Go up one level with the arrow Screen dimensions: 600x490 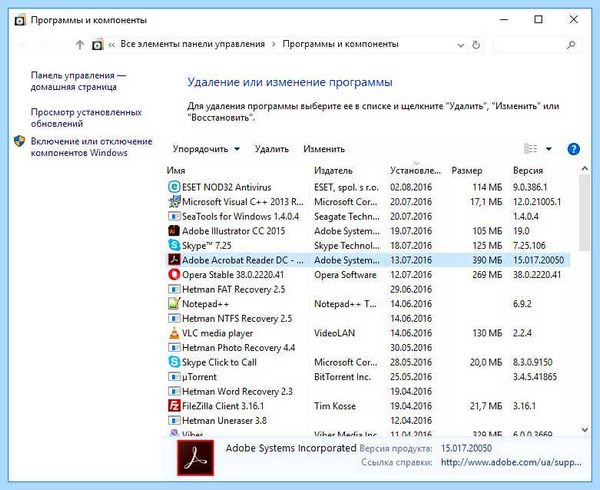pos(80,45)
